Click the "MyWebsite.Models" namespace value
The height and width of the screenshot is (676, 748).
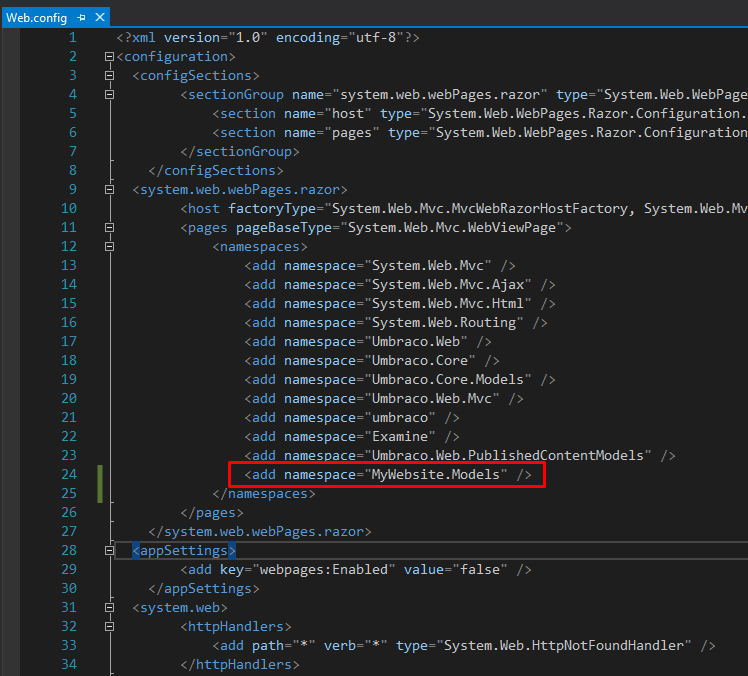(436, 475)
